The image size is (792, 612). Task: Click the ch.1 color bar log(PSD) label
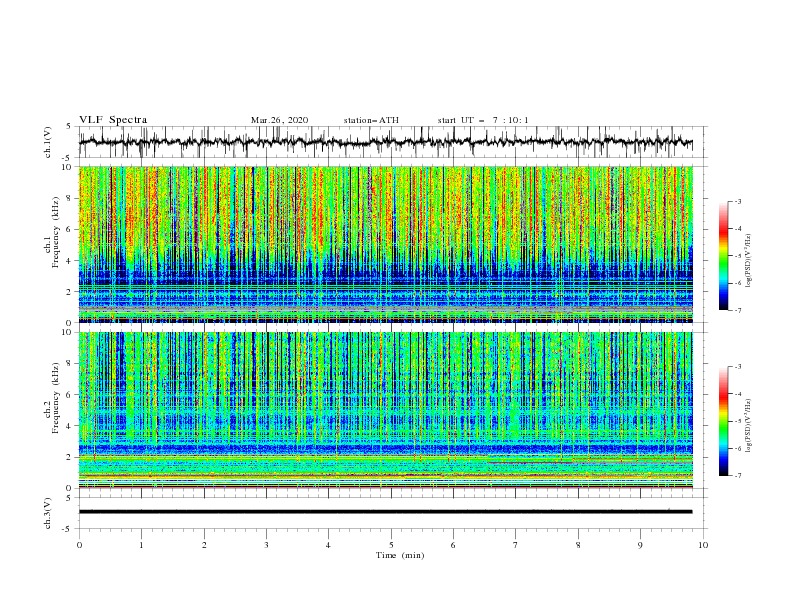[x=749, y=261]
